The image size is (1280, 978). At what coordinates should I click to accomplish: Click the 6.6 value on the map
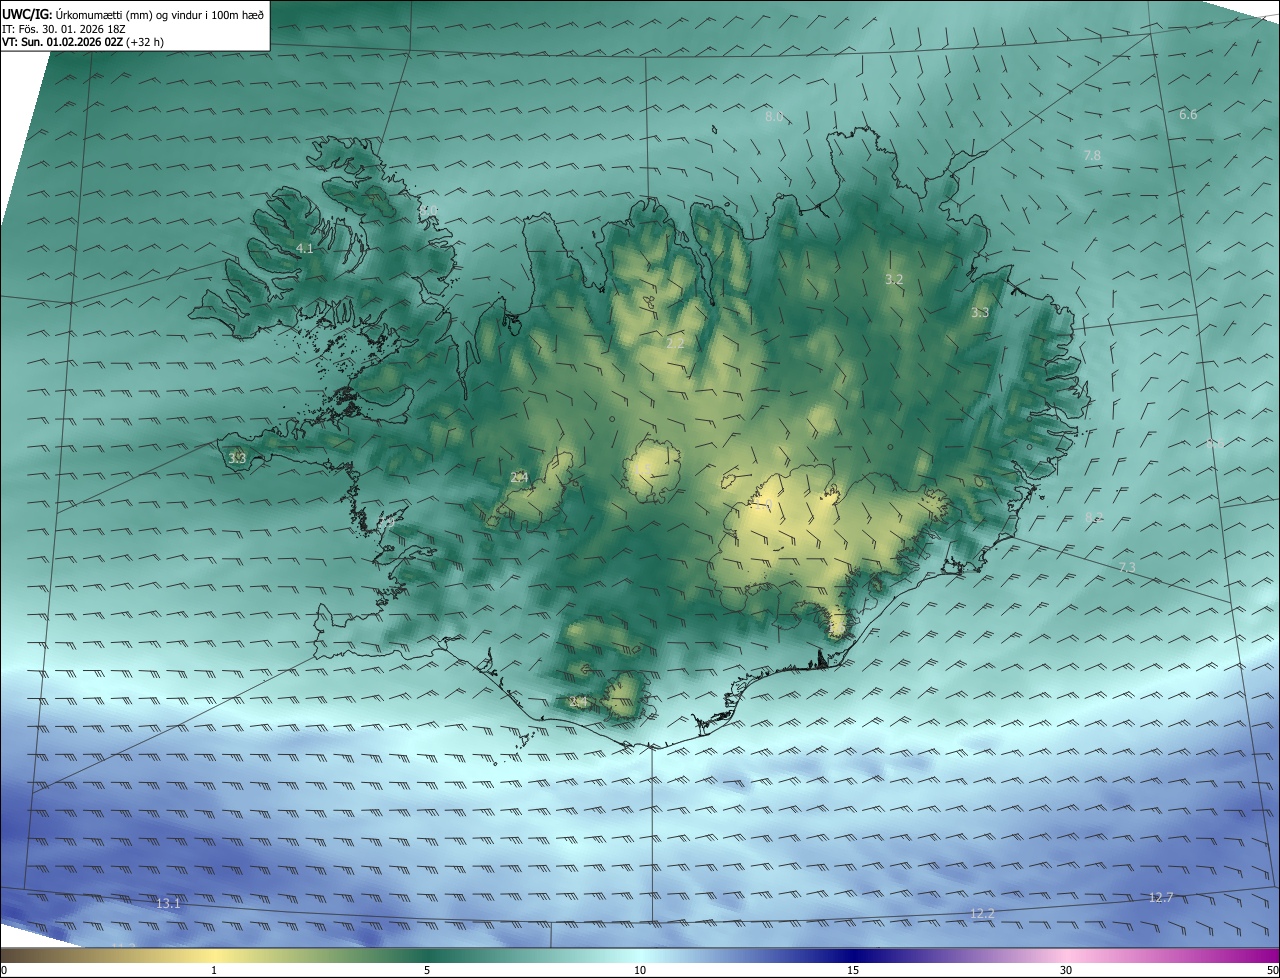(1188, 115)
